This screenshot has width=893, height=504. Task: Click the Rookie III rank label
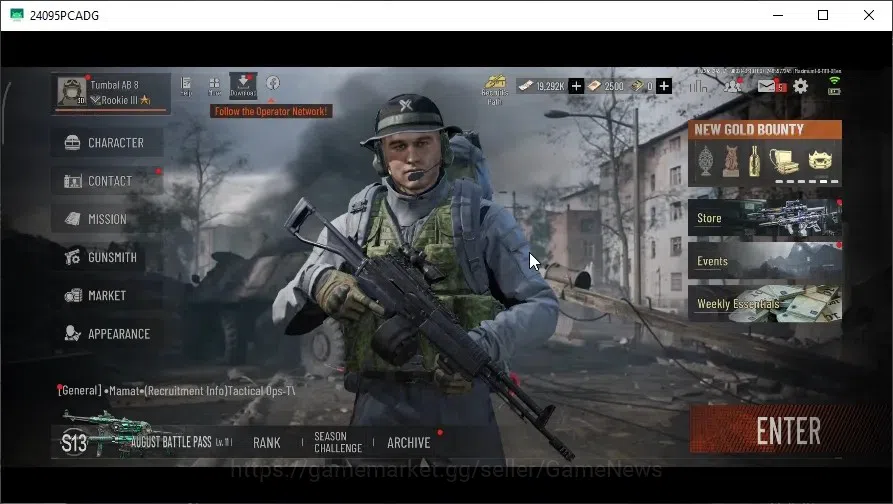click(120, 100)
